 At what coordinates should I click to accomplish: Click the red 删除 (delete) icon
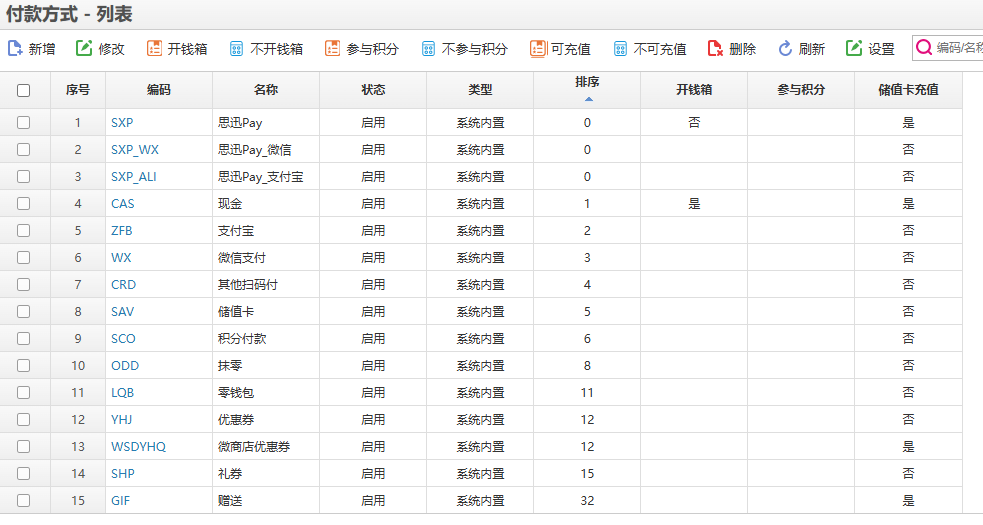715,48
